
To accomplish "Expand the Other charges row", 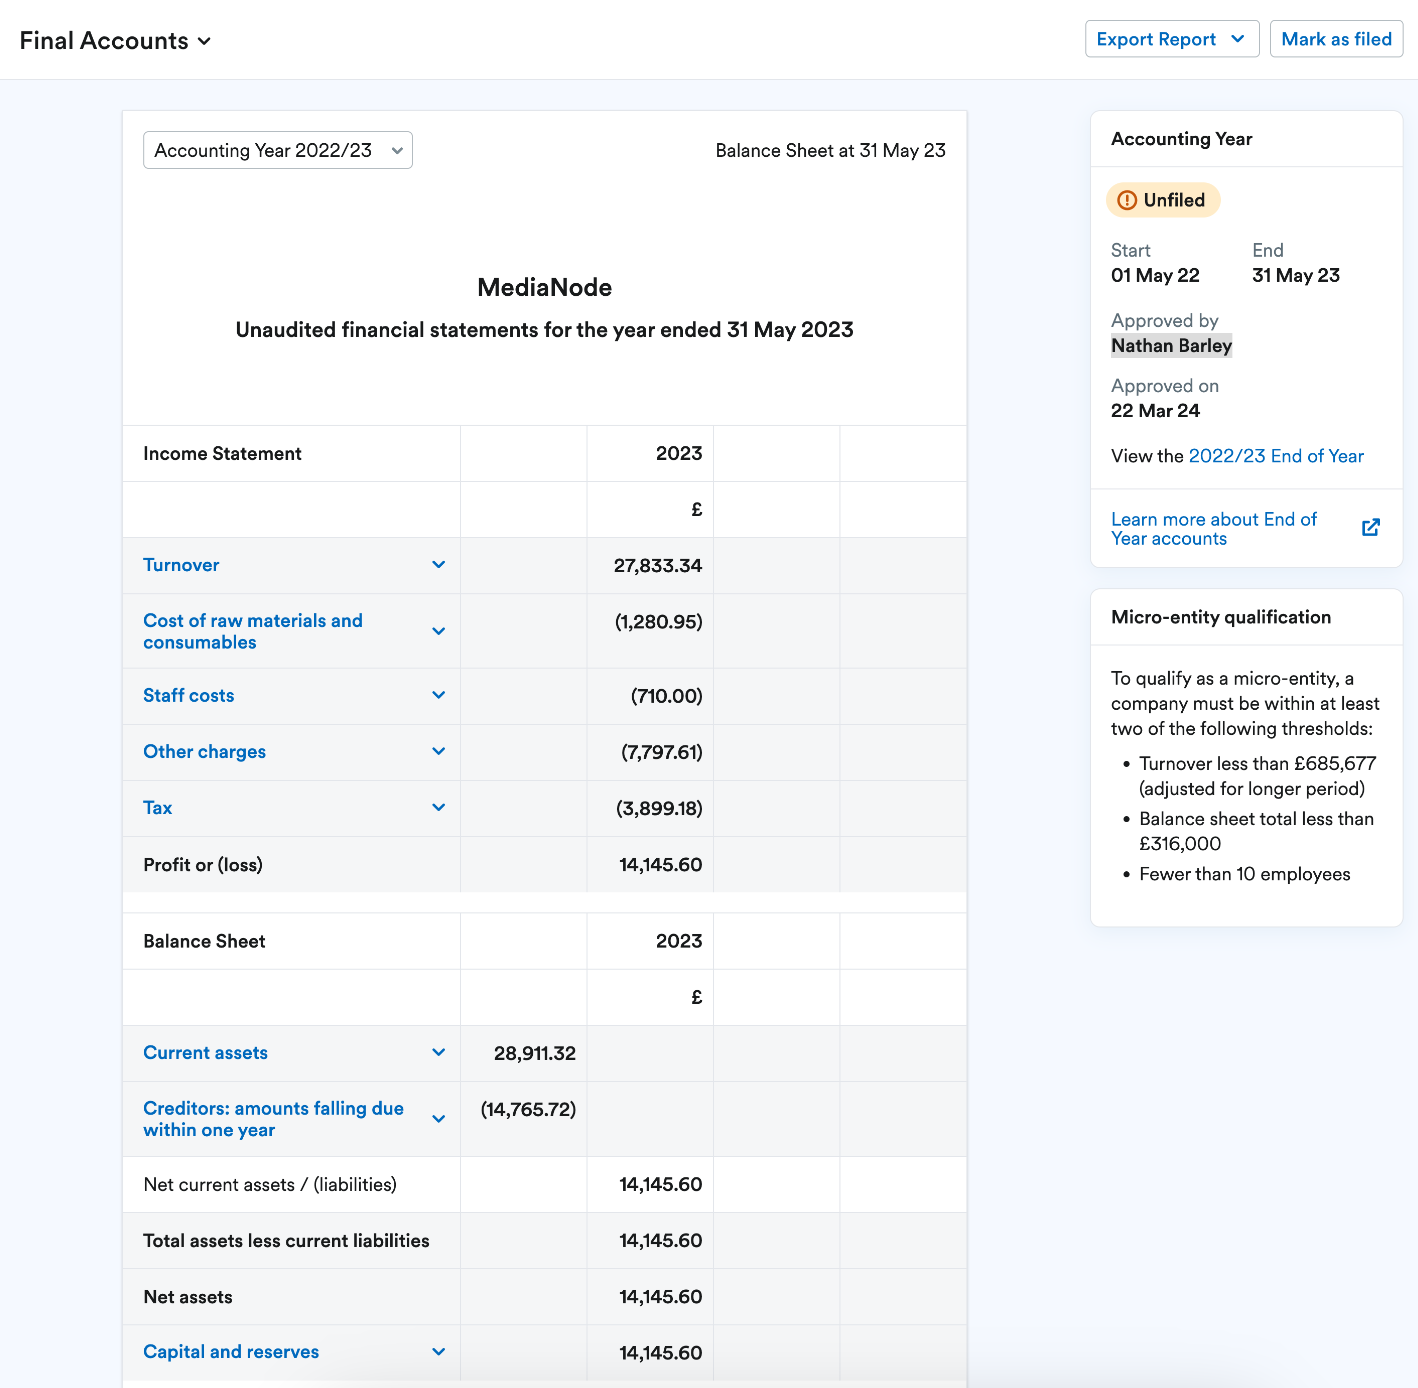I will click(x=438, y=751).
